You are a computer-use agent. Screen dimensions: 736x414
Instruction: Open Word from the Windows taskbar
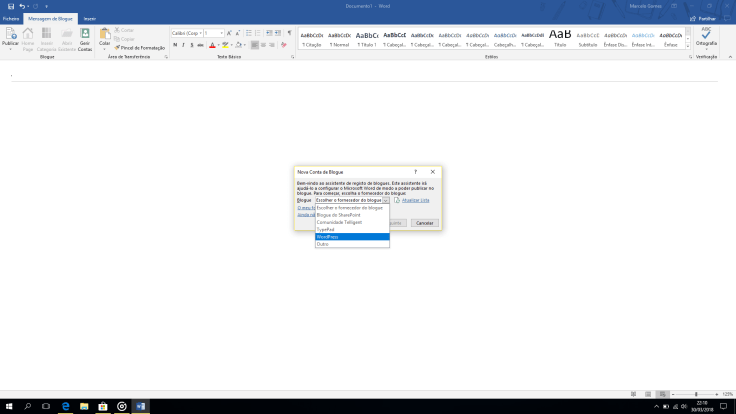point(140,406)
